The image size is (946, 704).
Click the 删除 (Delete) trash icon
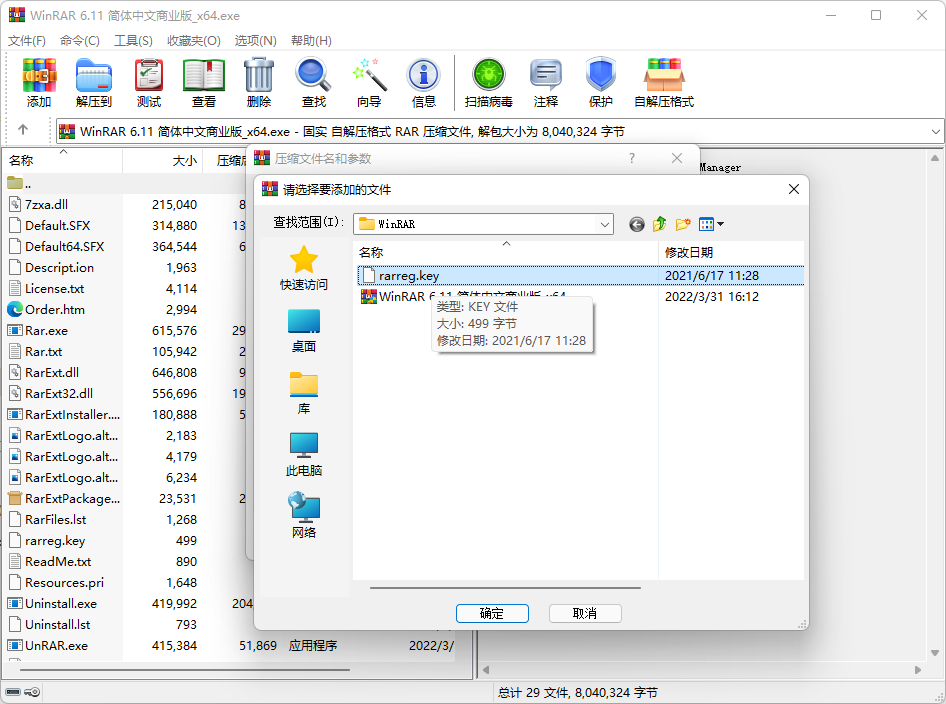point(258,82)
